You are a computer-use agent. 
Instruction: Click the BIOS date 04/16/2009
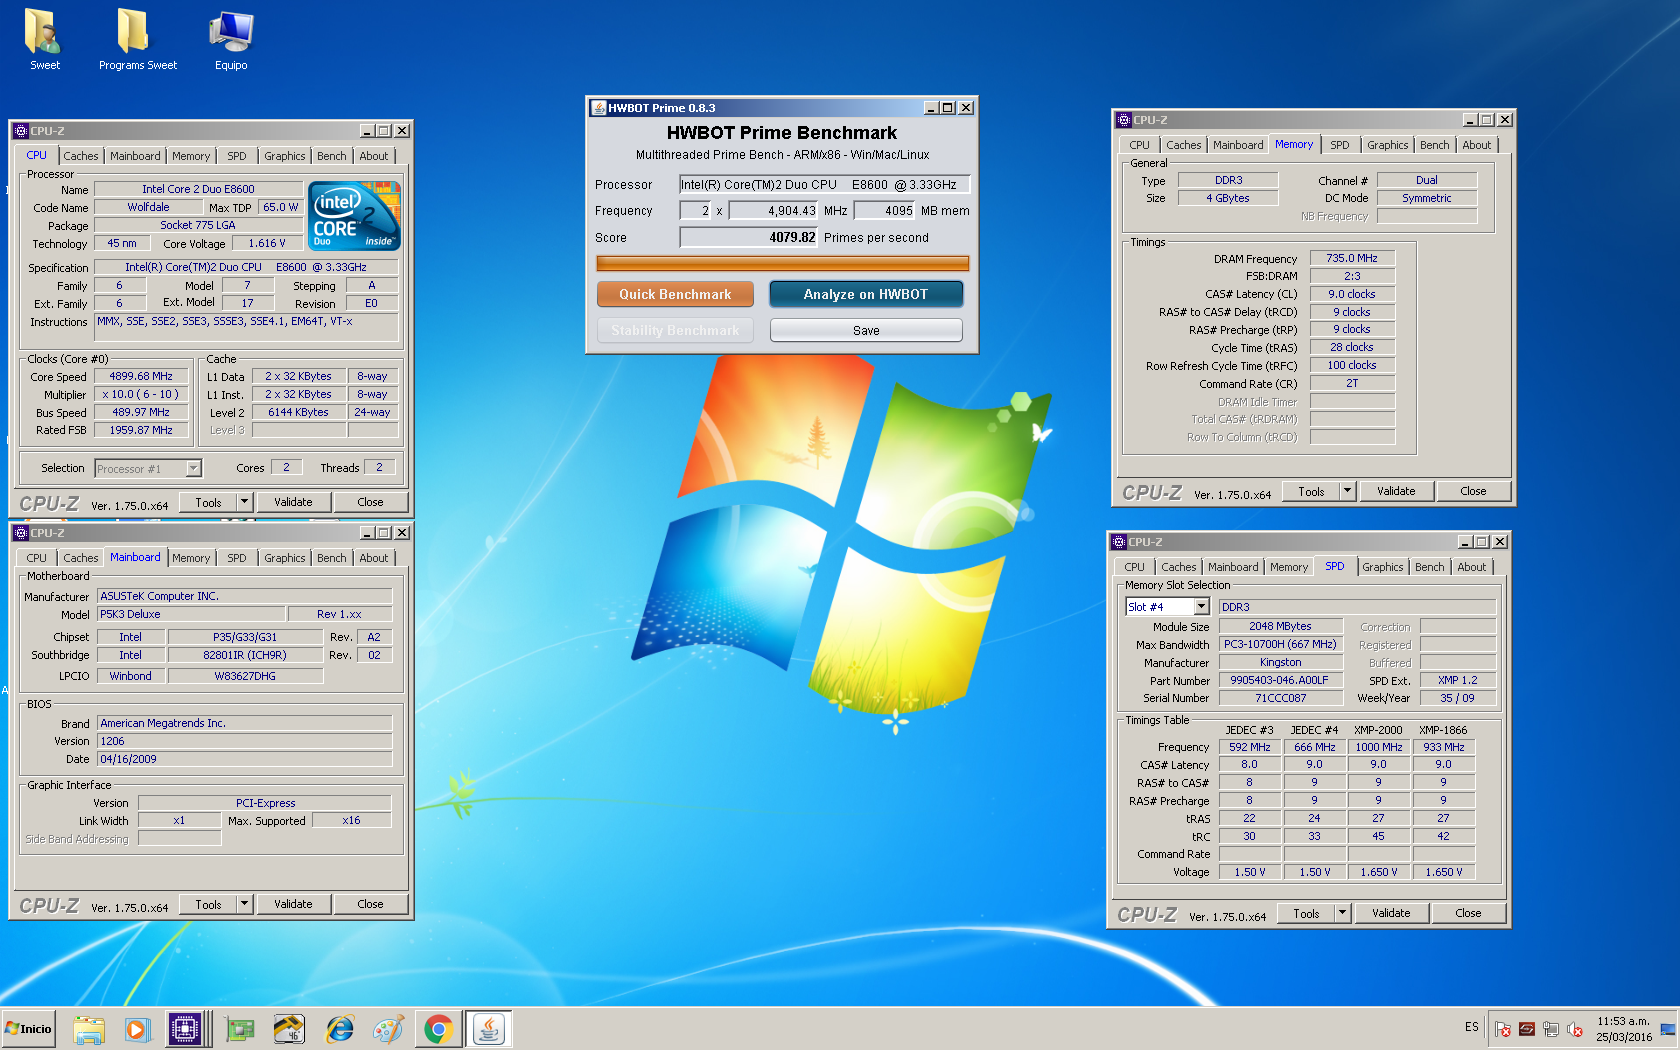click(244, 759)
